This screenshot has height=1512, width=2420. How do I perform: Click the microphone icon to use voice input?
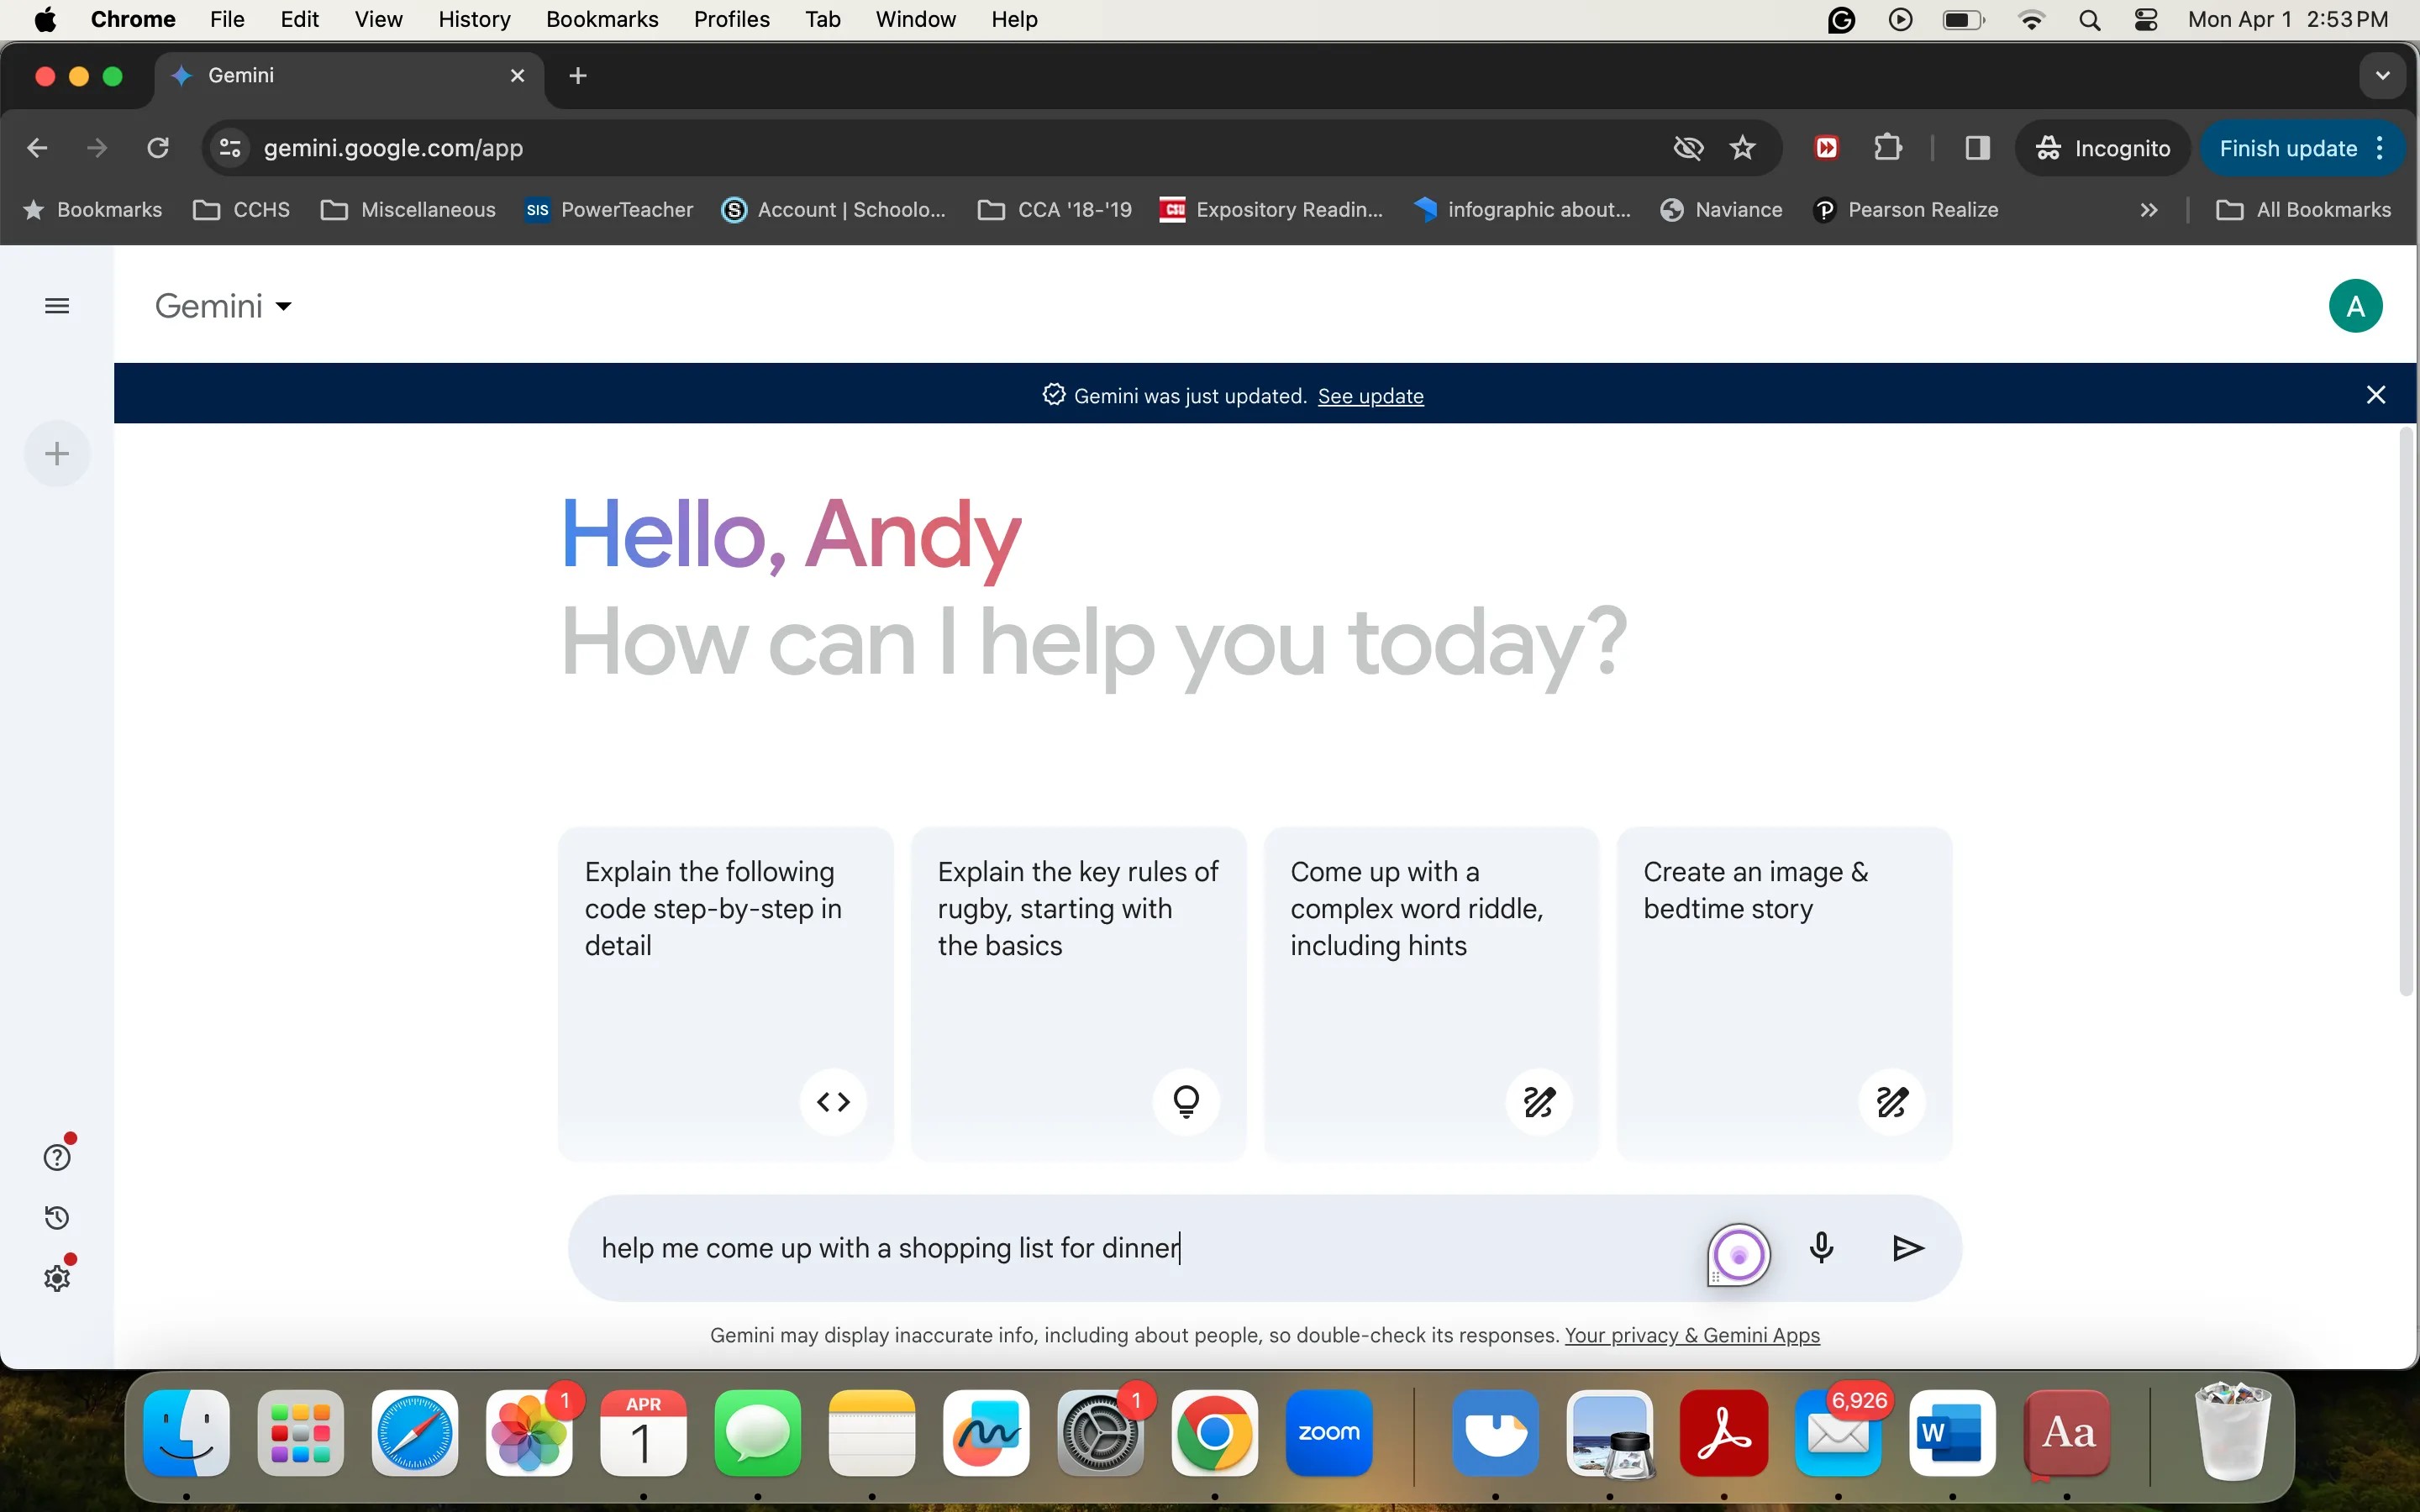[x=1823, y=1247]
